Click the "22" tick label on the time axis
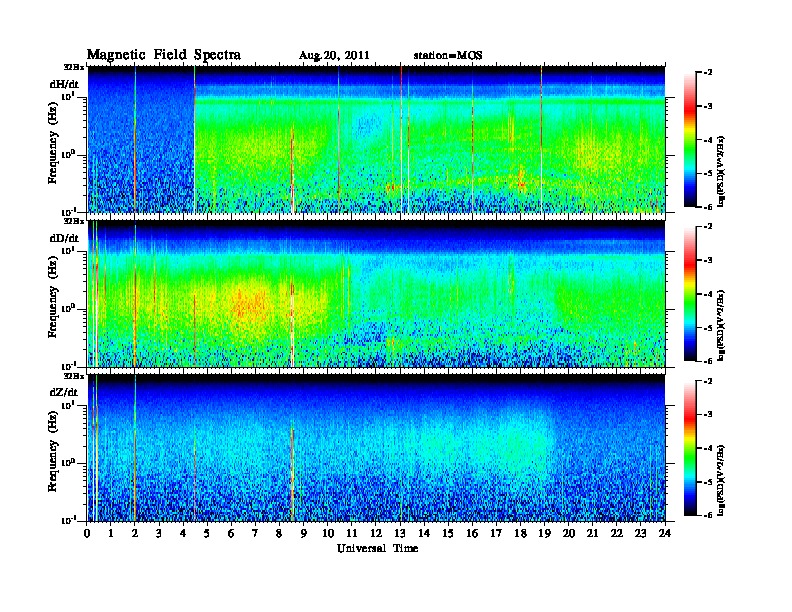 coord(616,534)
